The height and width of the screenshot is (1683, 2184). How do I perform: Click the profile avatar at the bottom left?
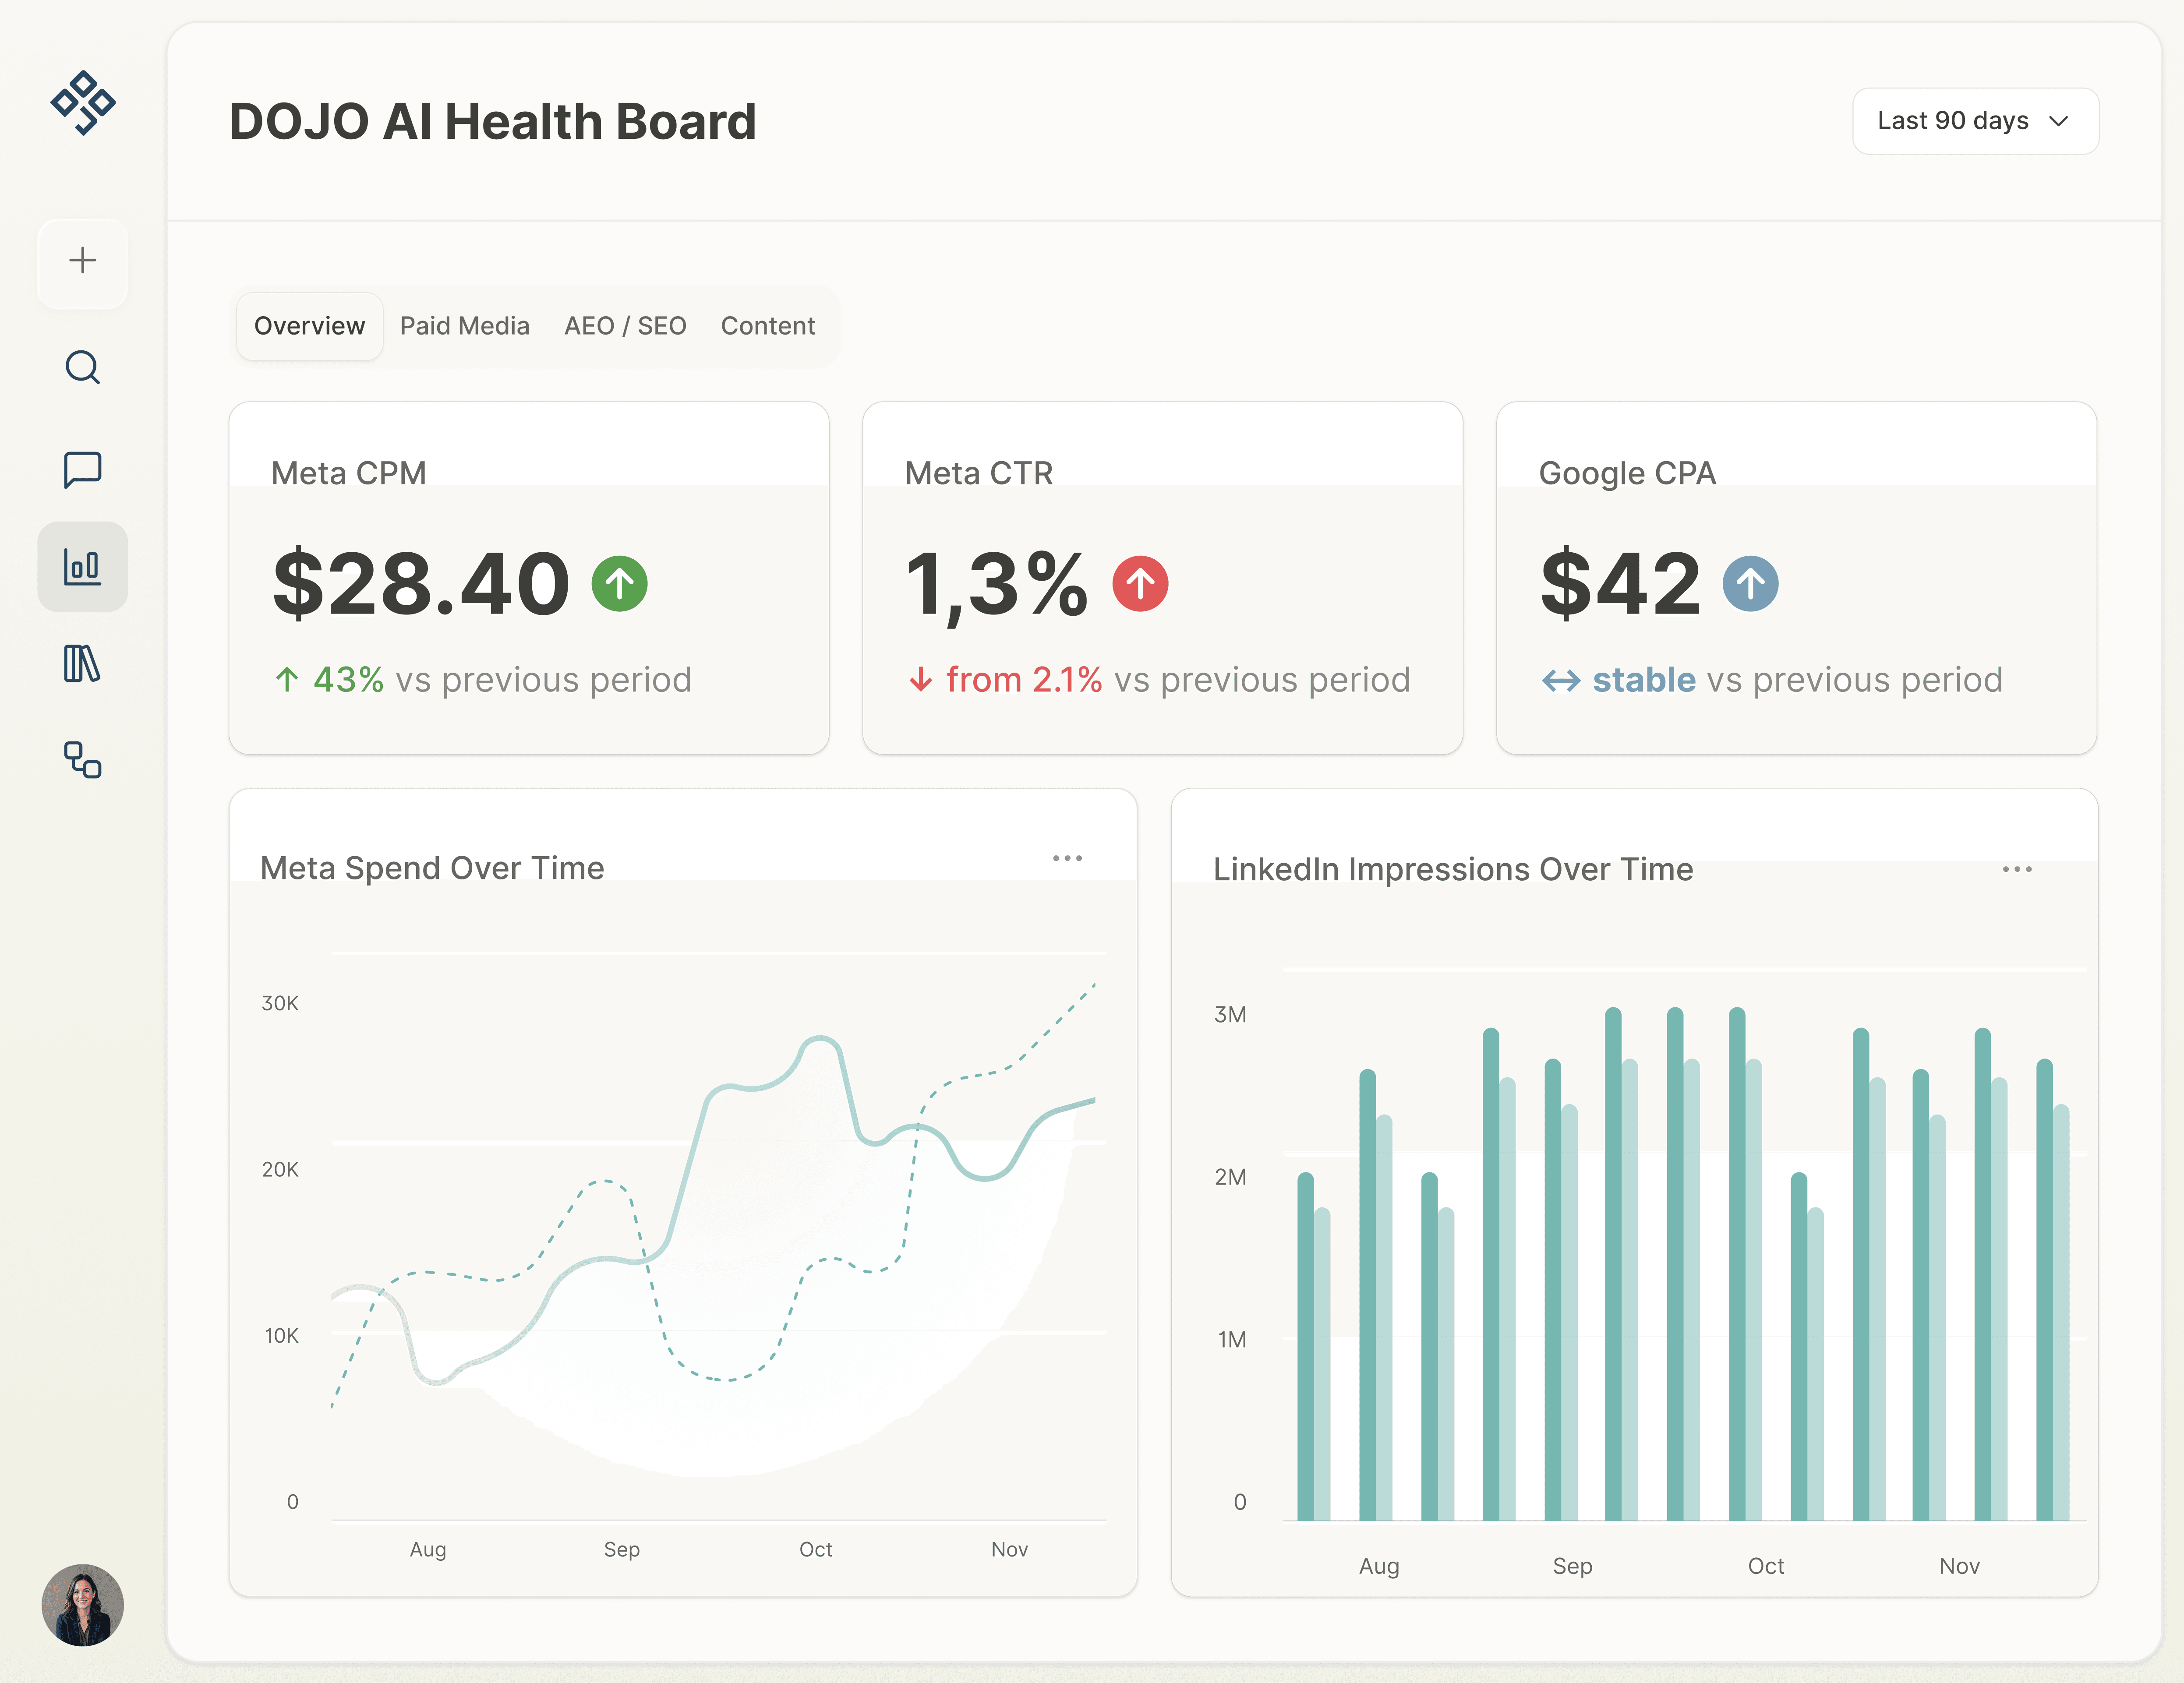pos(83,1605)
